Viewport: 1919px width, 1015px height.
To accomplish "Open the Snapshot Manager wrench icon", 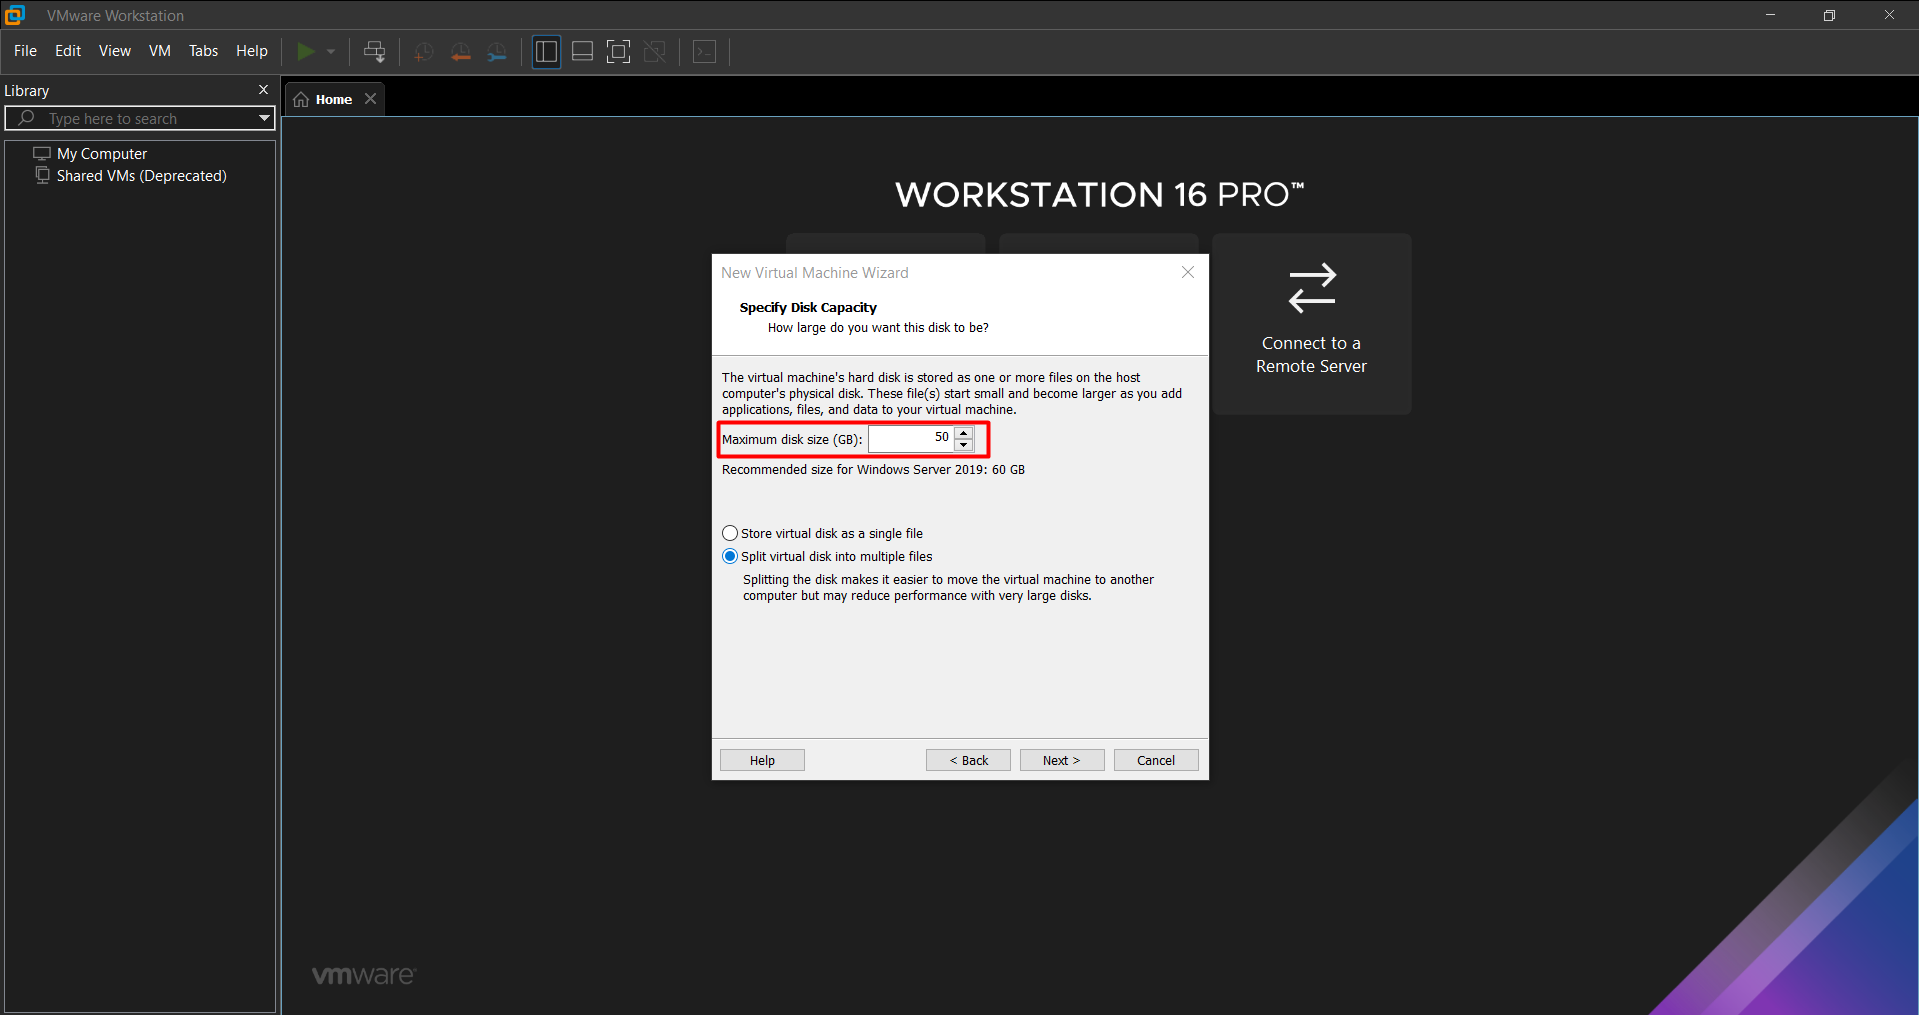I will coord(497,52).
